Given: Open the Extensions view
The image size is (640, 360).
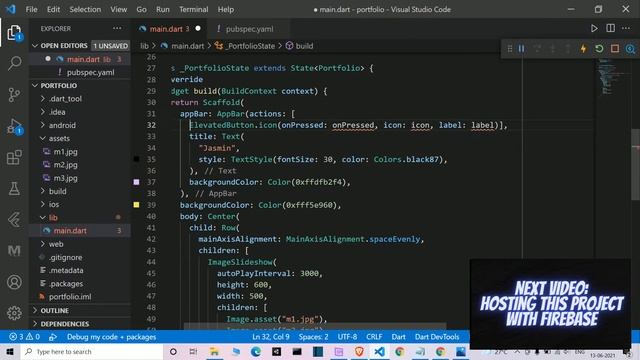Looking at the screenshot, I should (14, 158).
